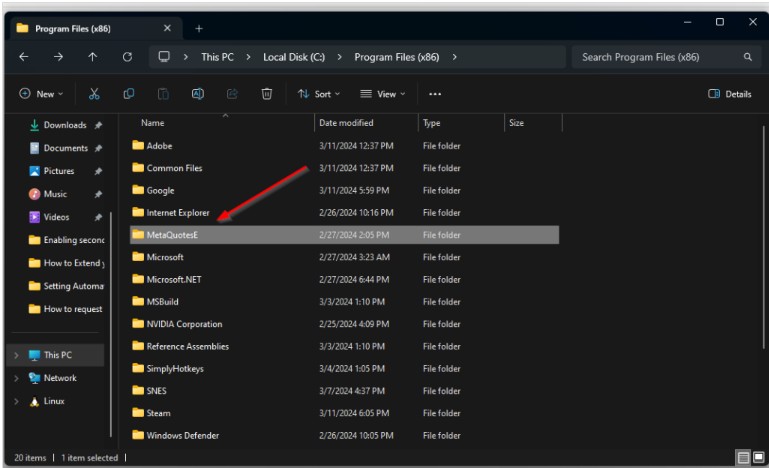The width and height of the screenshot is (769, 468).
Task: Click chevron after Program Files (x86) breadcrumb
Action: tap(455, 57)
